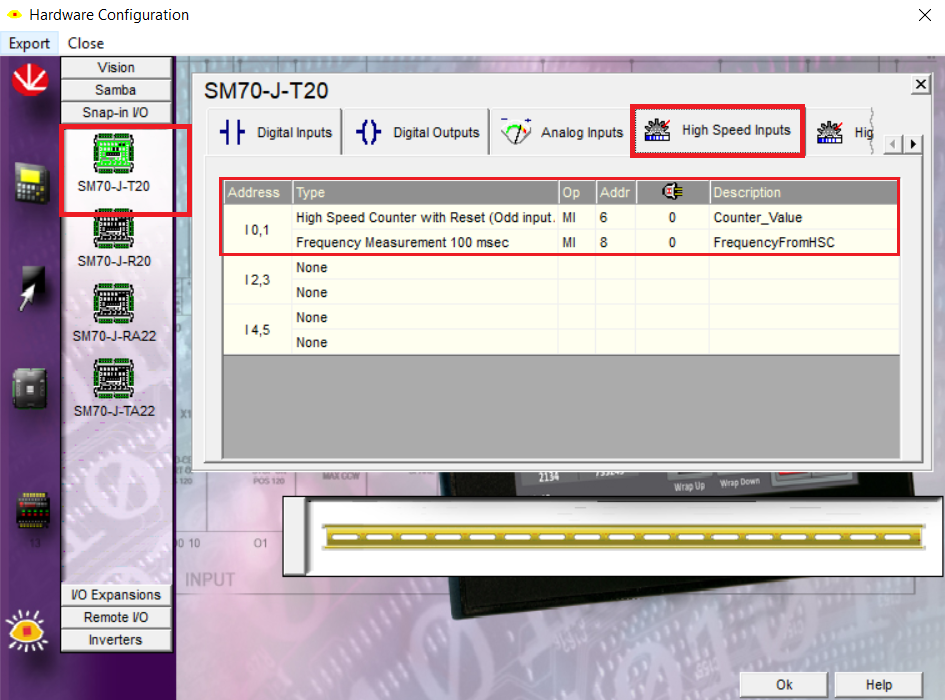945x700 pixels.
Task: Click the Address column header
Action: (257, 192)
